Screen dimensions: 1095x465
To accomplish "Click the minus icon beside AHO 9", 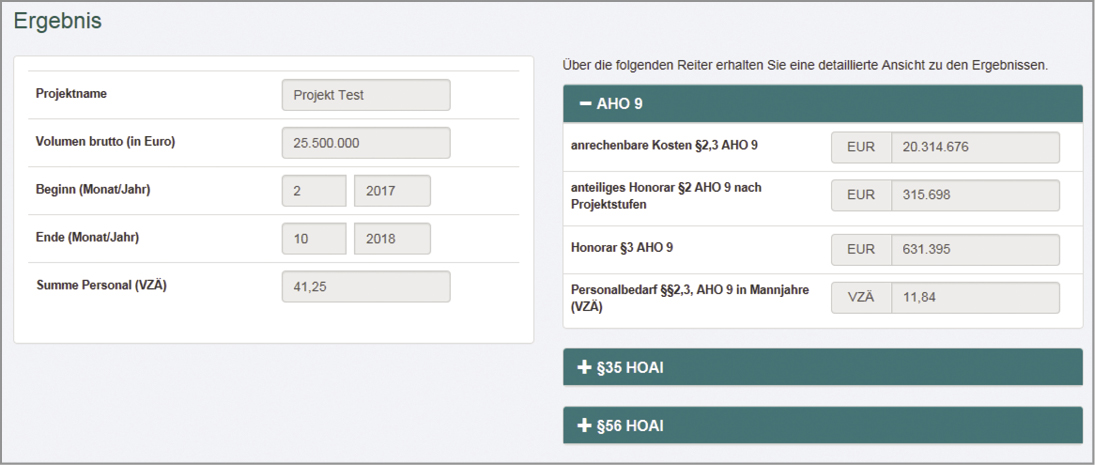I will point(584,103).
